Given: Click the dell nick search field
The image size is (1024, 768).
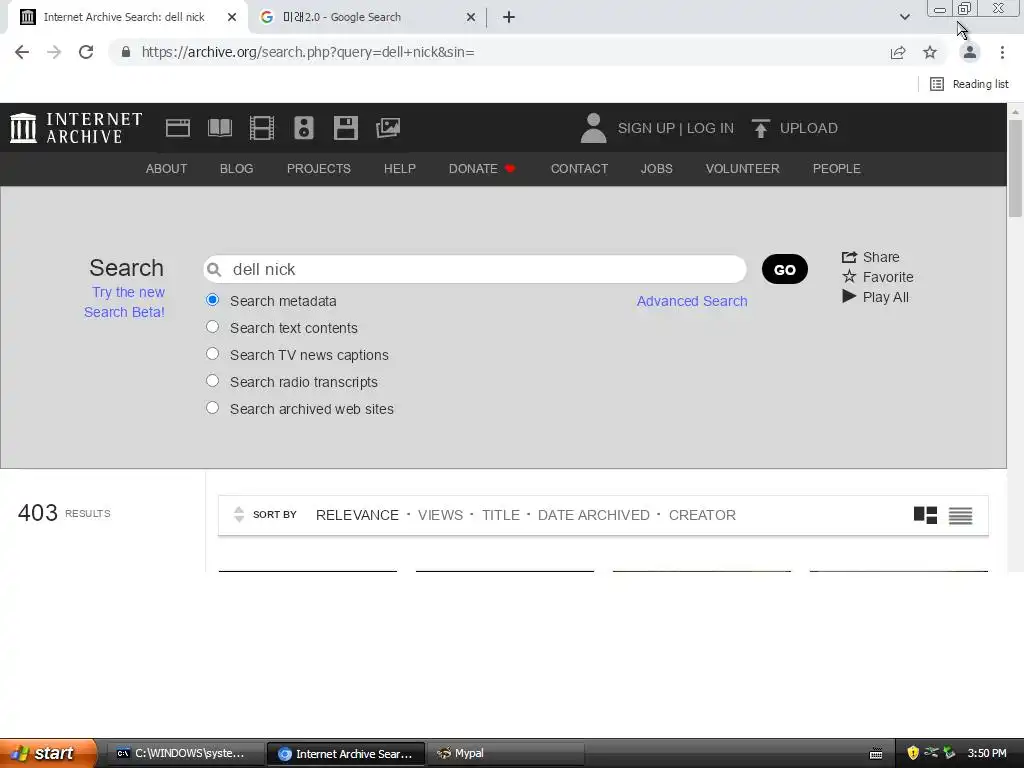Looking at the screenshot, I should [475, 269].
